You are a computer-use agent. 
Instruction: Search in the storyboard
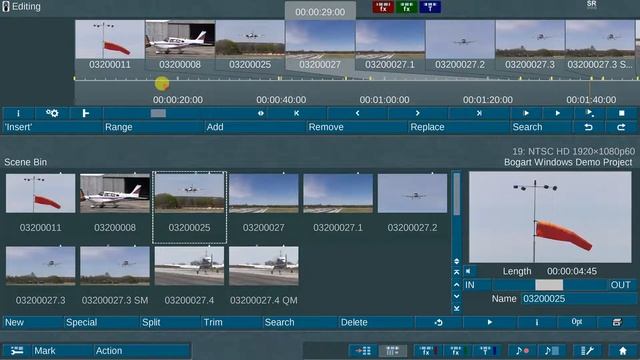point(541,127)
